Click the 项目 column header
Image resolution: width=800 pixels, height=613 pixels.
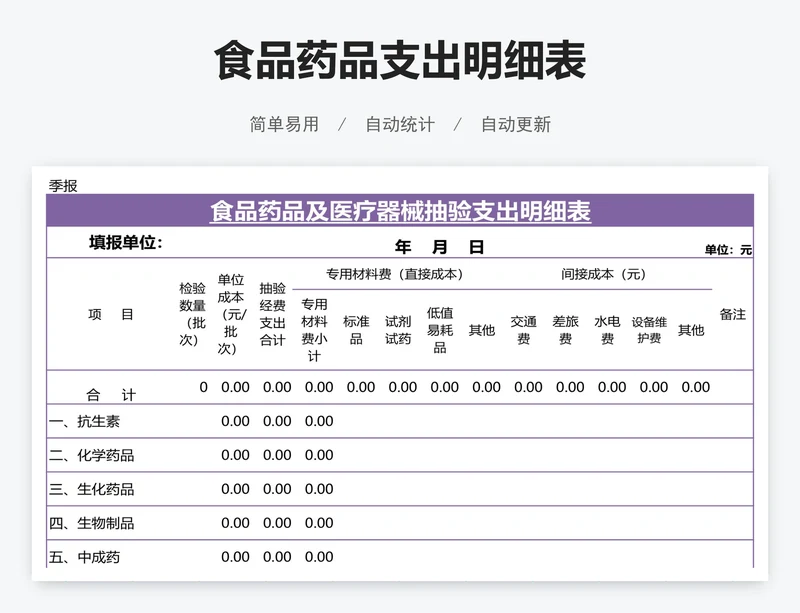pyautogui.click(x=110, y=314)
